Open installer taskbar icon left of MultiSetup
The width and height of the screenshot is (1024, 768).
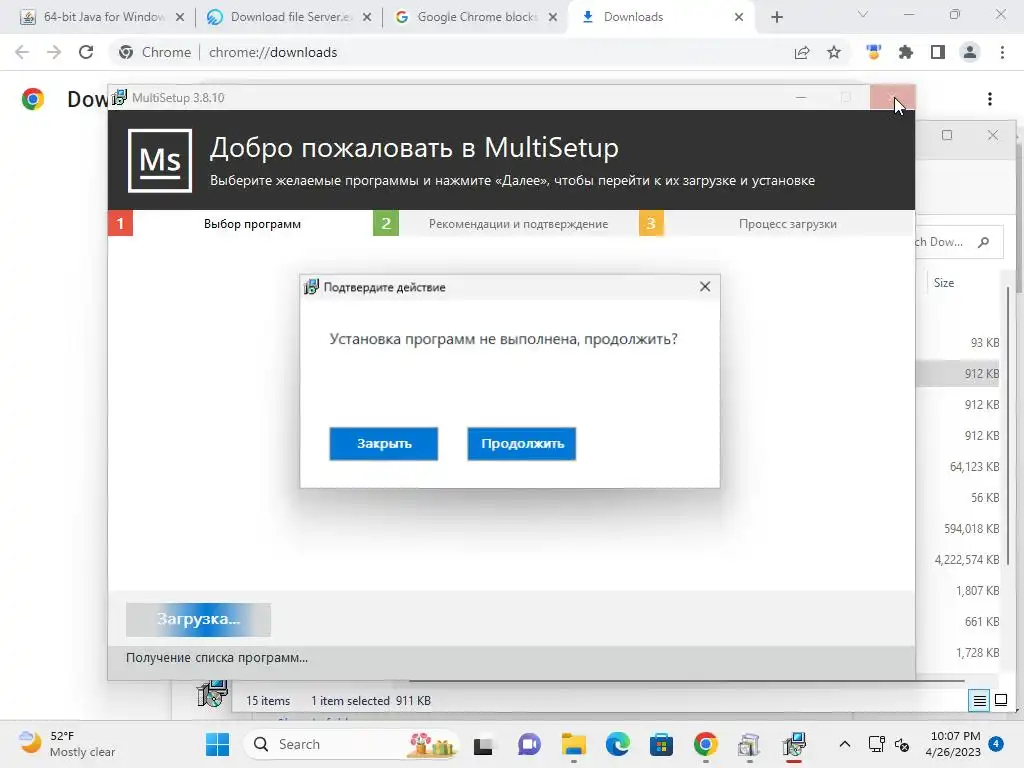click(749, 744)
